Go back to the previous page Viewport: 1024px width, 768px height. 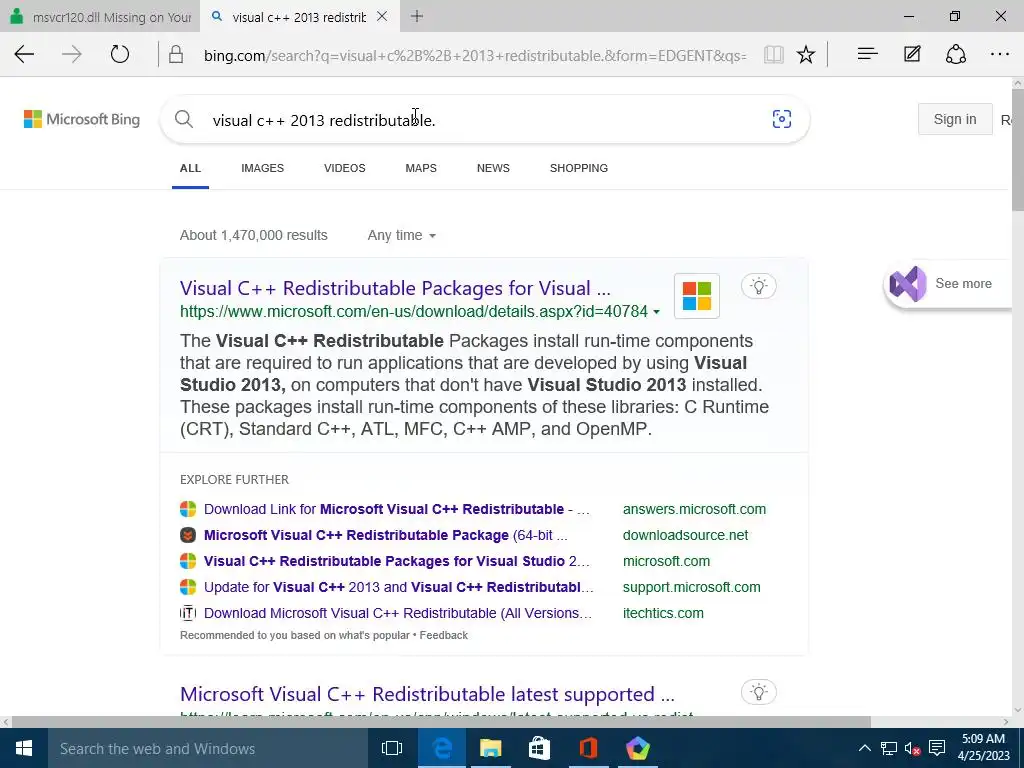click(x=24, y=54)
